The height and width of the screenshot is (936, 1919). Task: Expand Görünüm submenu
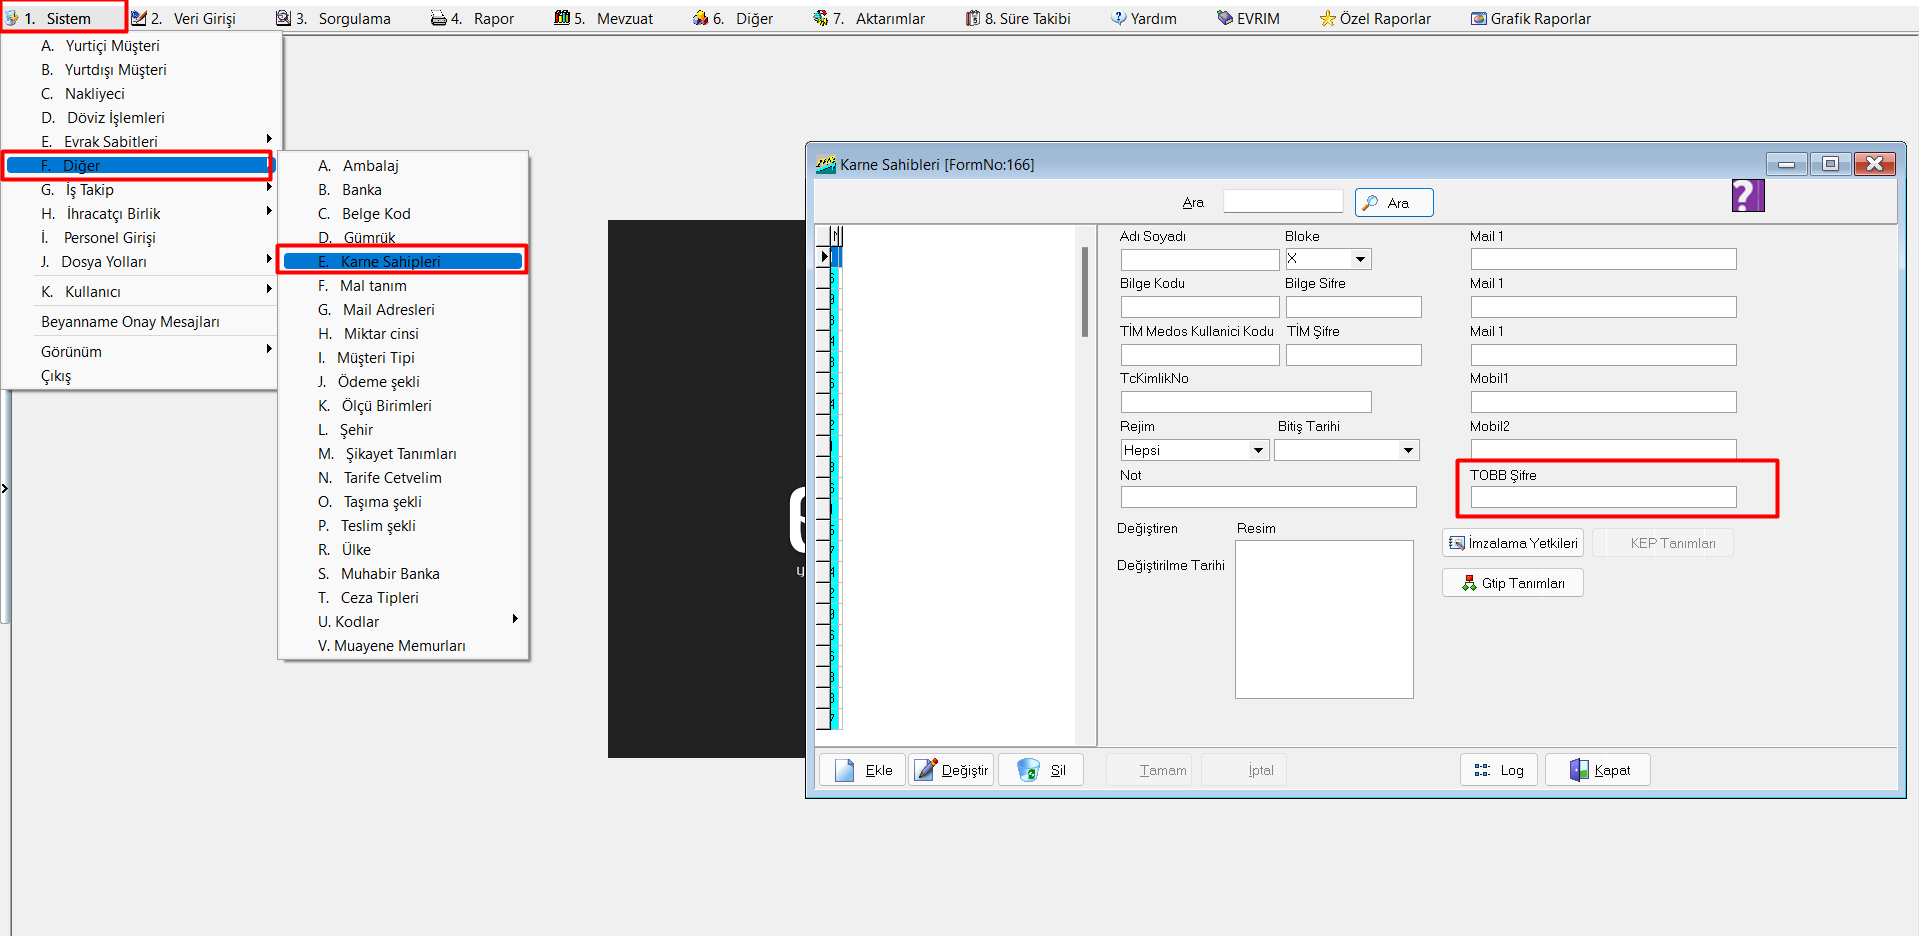pos(140,351)
